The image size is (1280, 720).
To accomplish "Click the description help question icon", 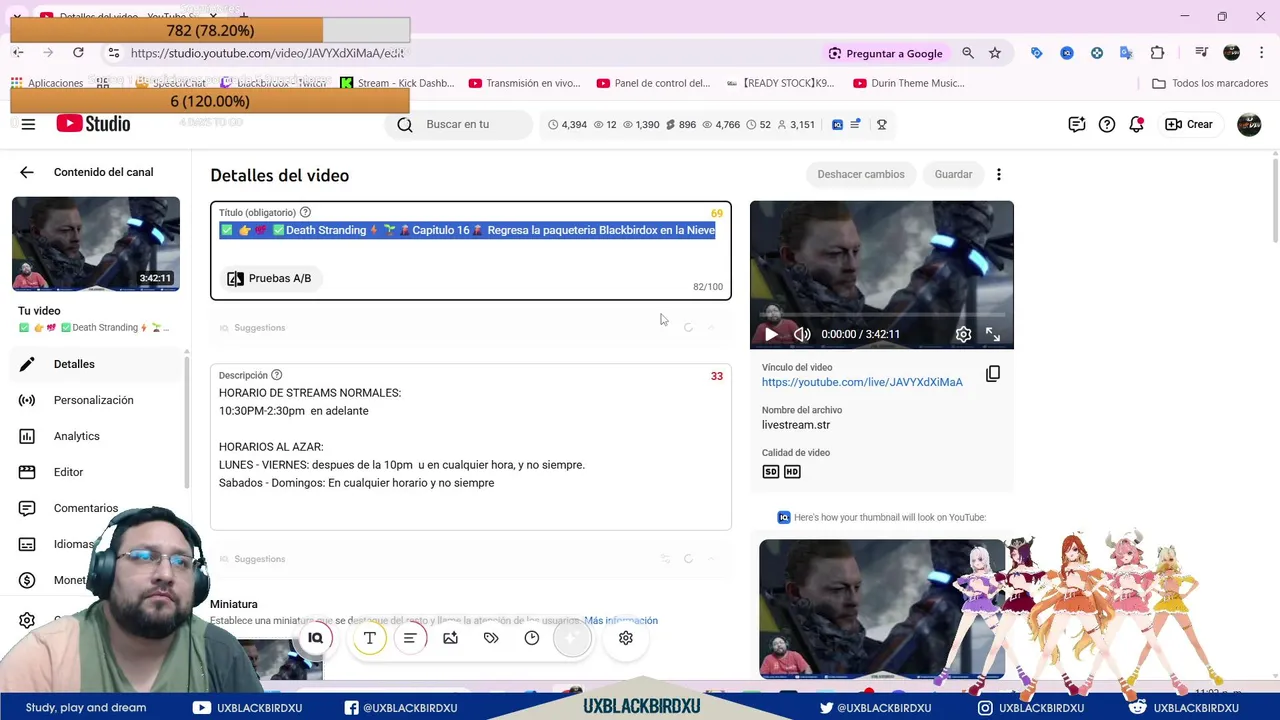I will coord(277,375).
